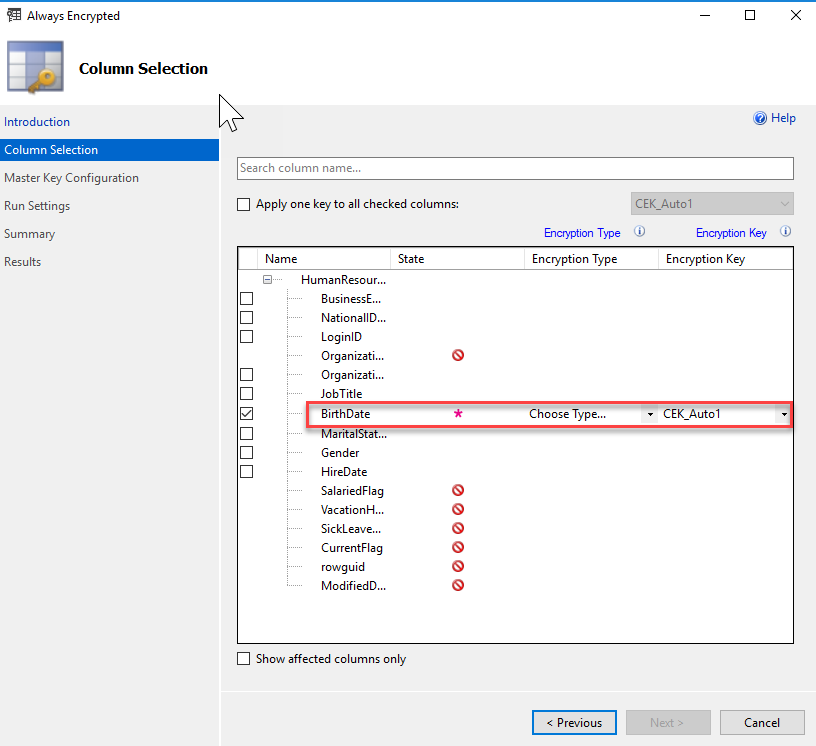Click the Help question mark icon
This screenshot has height=746, width=816.
click(760, 118)
